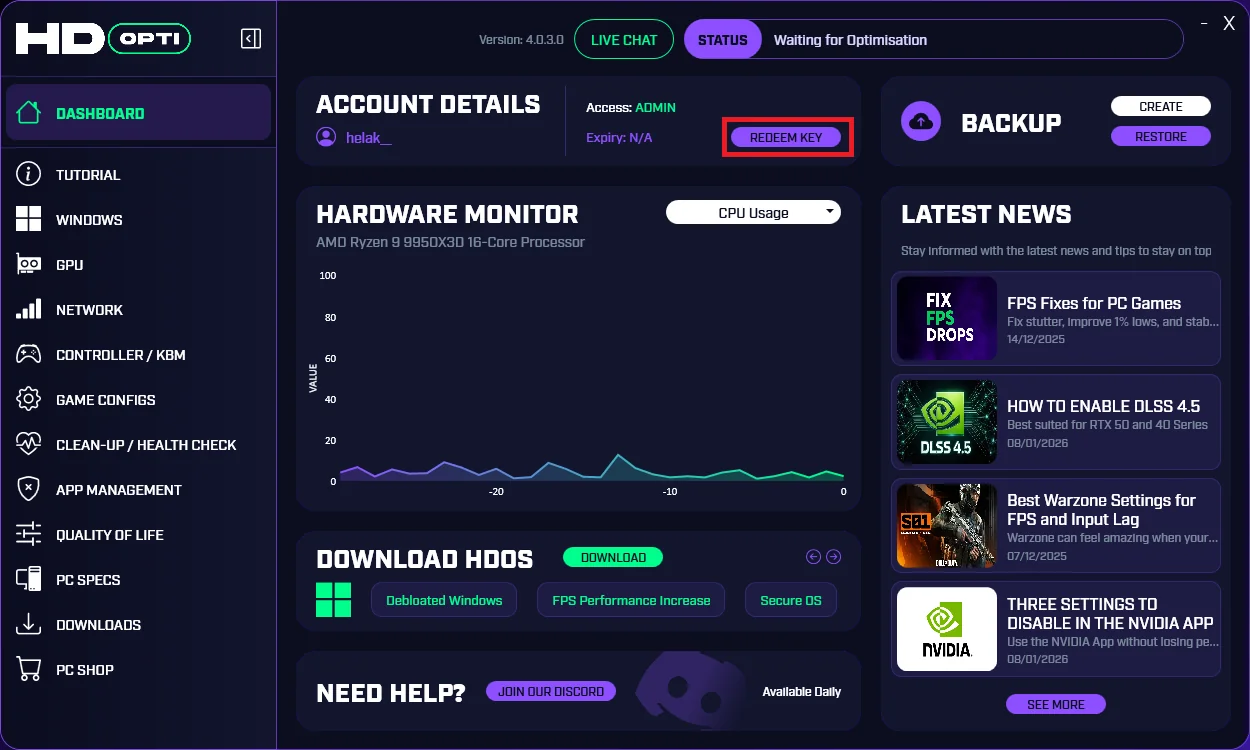This screenshot has height=750, width=1250.
Task: Select the Controller / KBM gamepad icon
Action: [28, 354]
